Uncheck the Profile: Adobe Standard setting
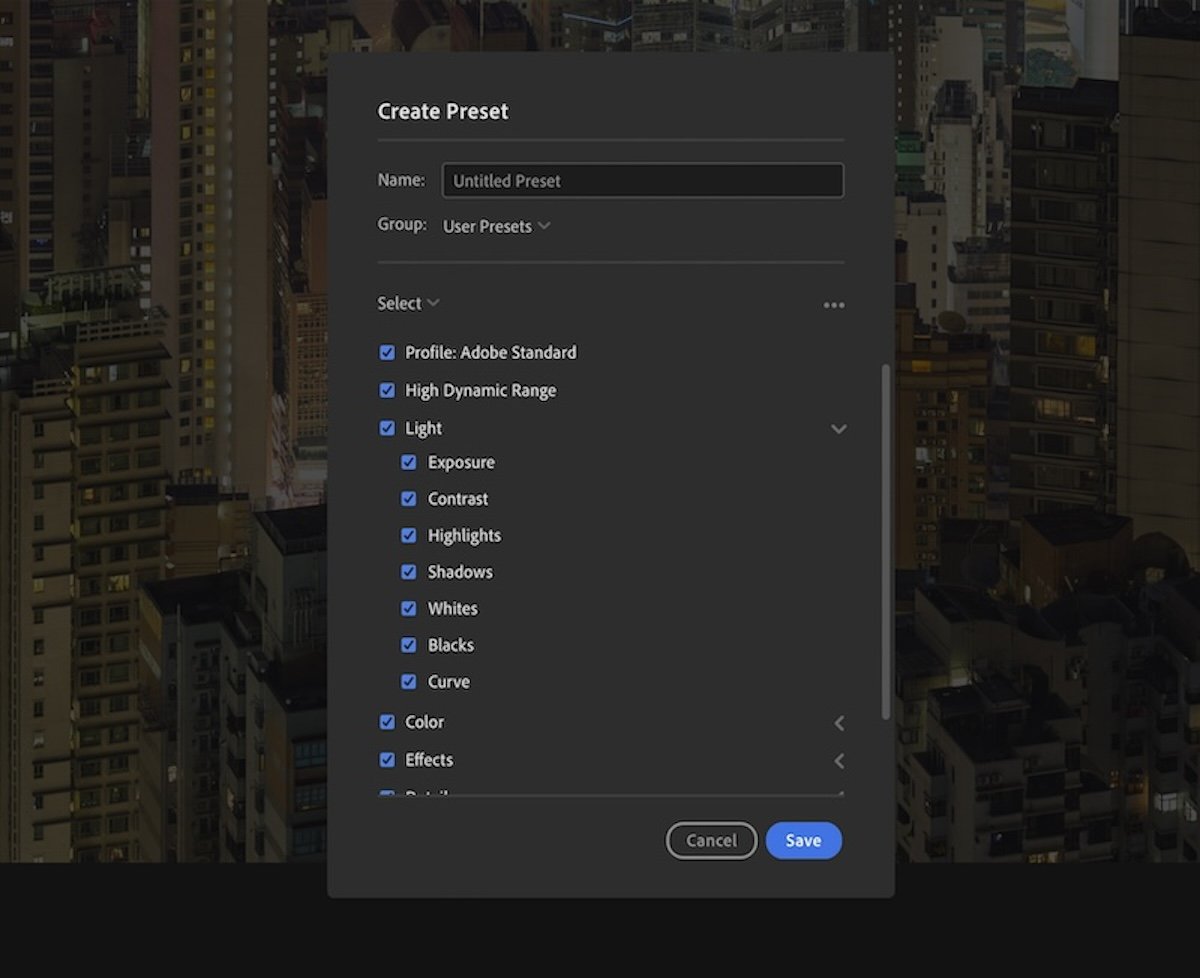This screenshot has height=978, width=1200. tap(387, 352)
